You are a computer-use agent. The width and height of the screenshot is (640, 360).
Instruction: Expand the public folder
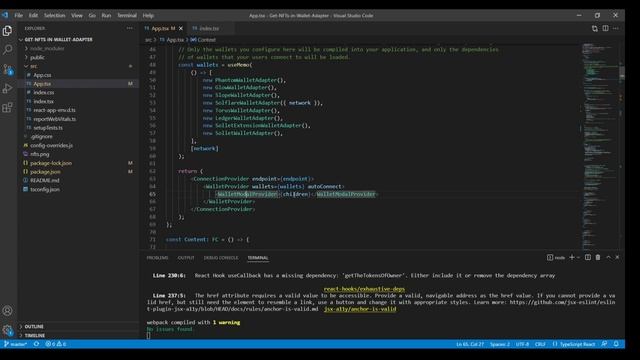point(37,58)
